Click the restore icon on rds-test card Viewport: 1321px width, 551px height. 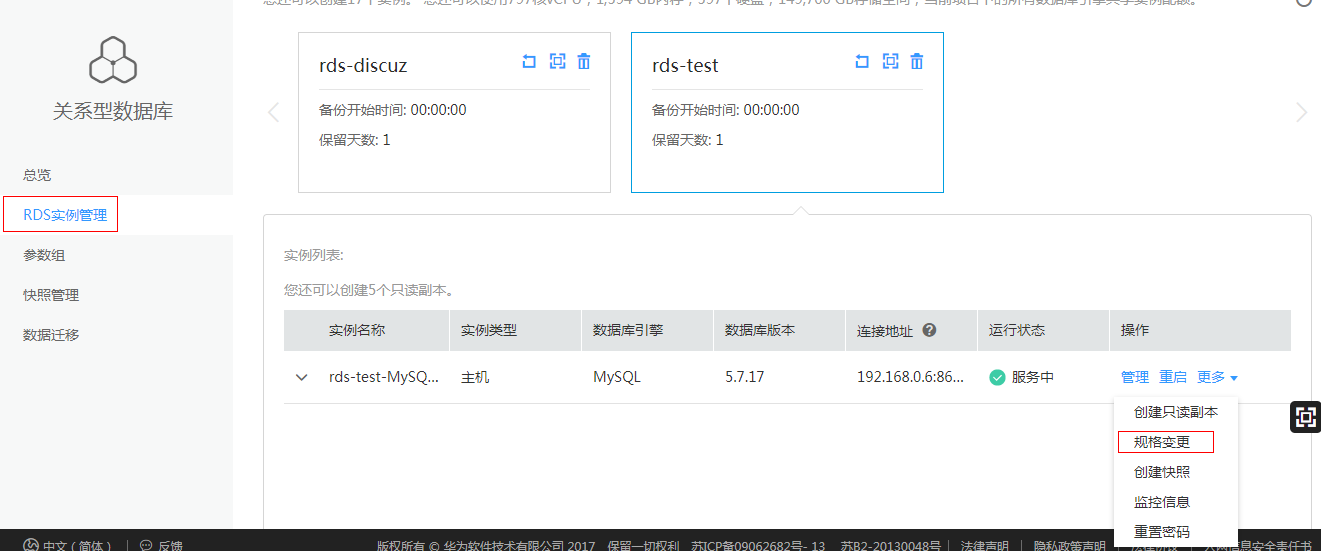coord(862,61)
